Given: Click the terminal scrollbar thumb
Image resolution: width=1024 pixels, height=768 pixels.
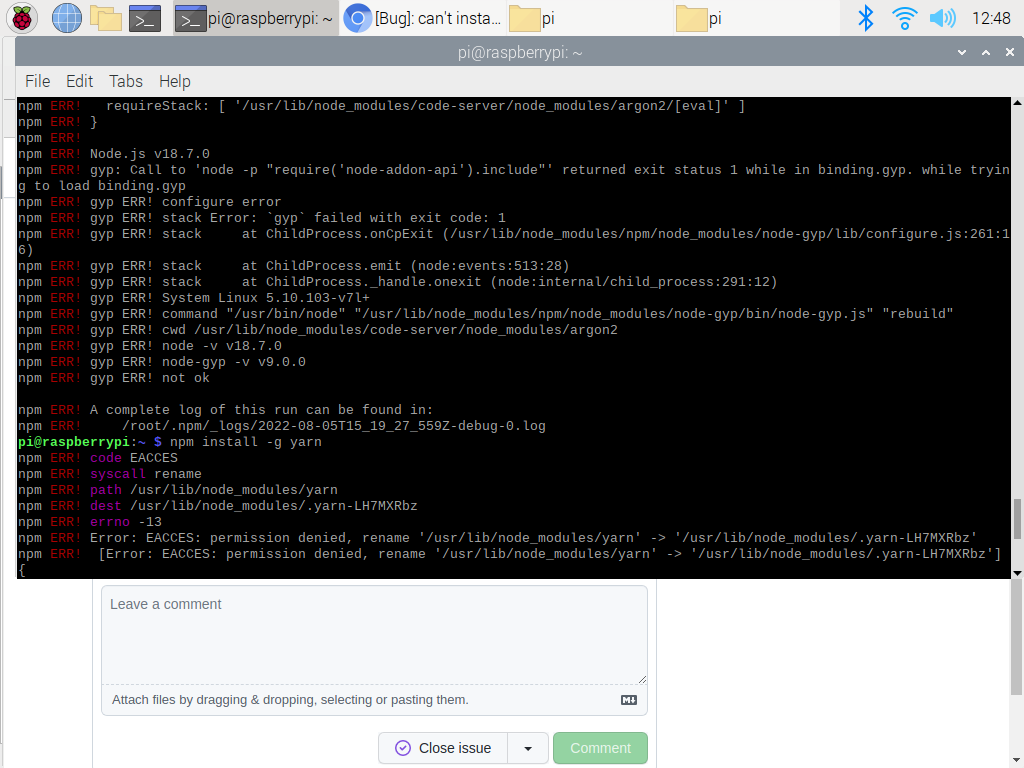Looking at the screenshot, I should click(x=1017, y=519).
